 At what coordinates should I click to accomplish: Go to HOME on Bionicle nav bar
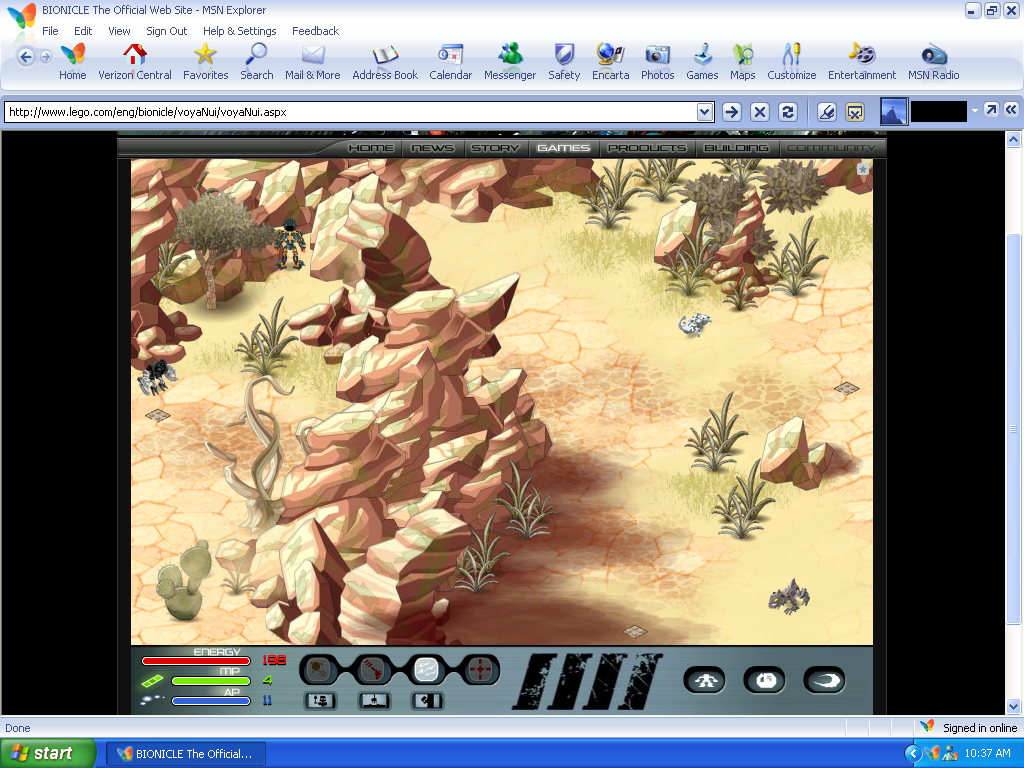(x=371, y=148)
